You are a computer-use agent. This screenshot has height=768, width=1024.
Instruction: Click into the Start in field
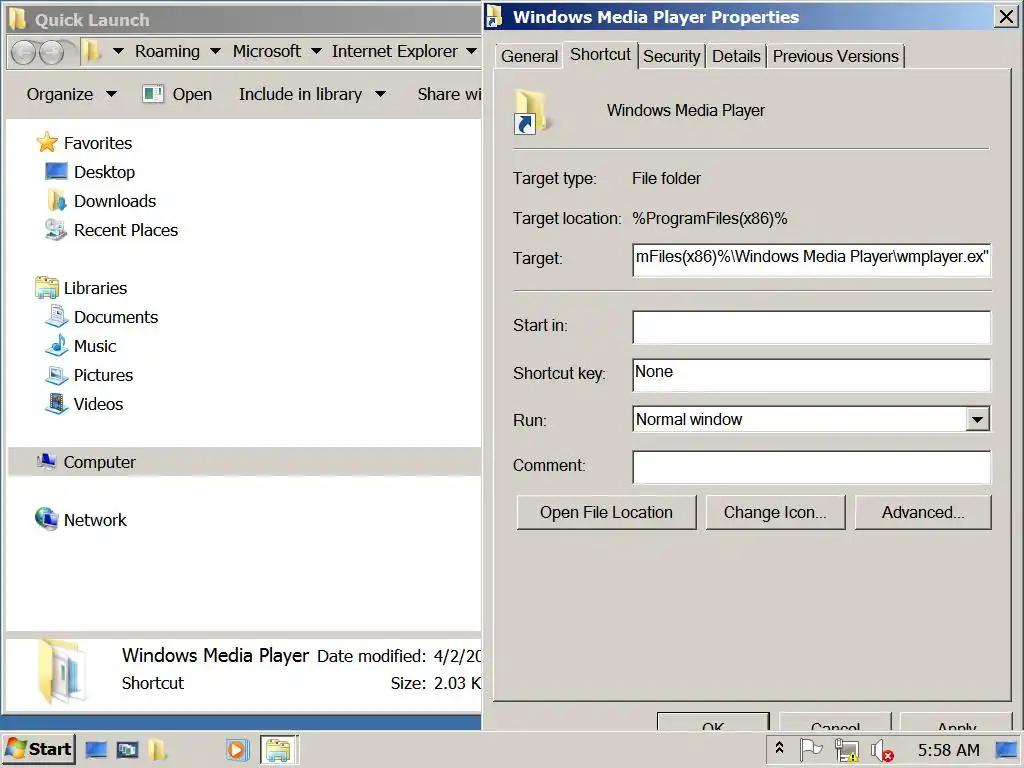point(811,327)
